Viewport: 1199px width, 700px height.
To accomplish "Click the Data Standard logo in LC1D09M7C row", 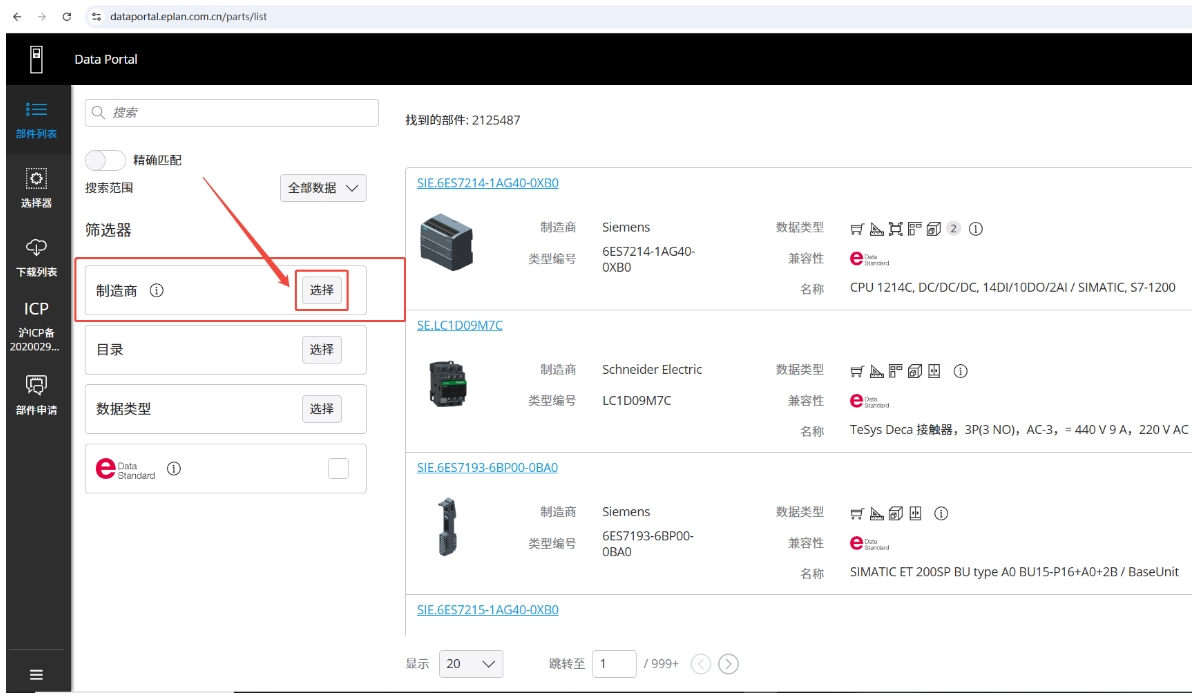I will click(869, 401).
